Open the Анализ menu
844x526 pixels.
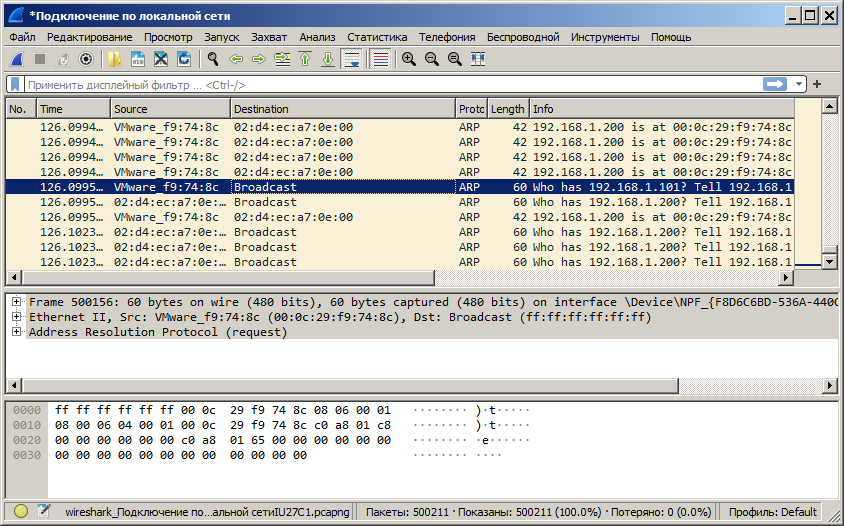coord(317,37)
